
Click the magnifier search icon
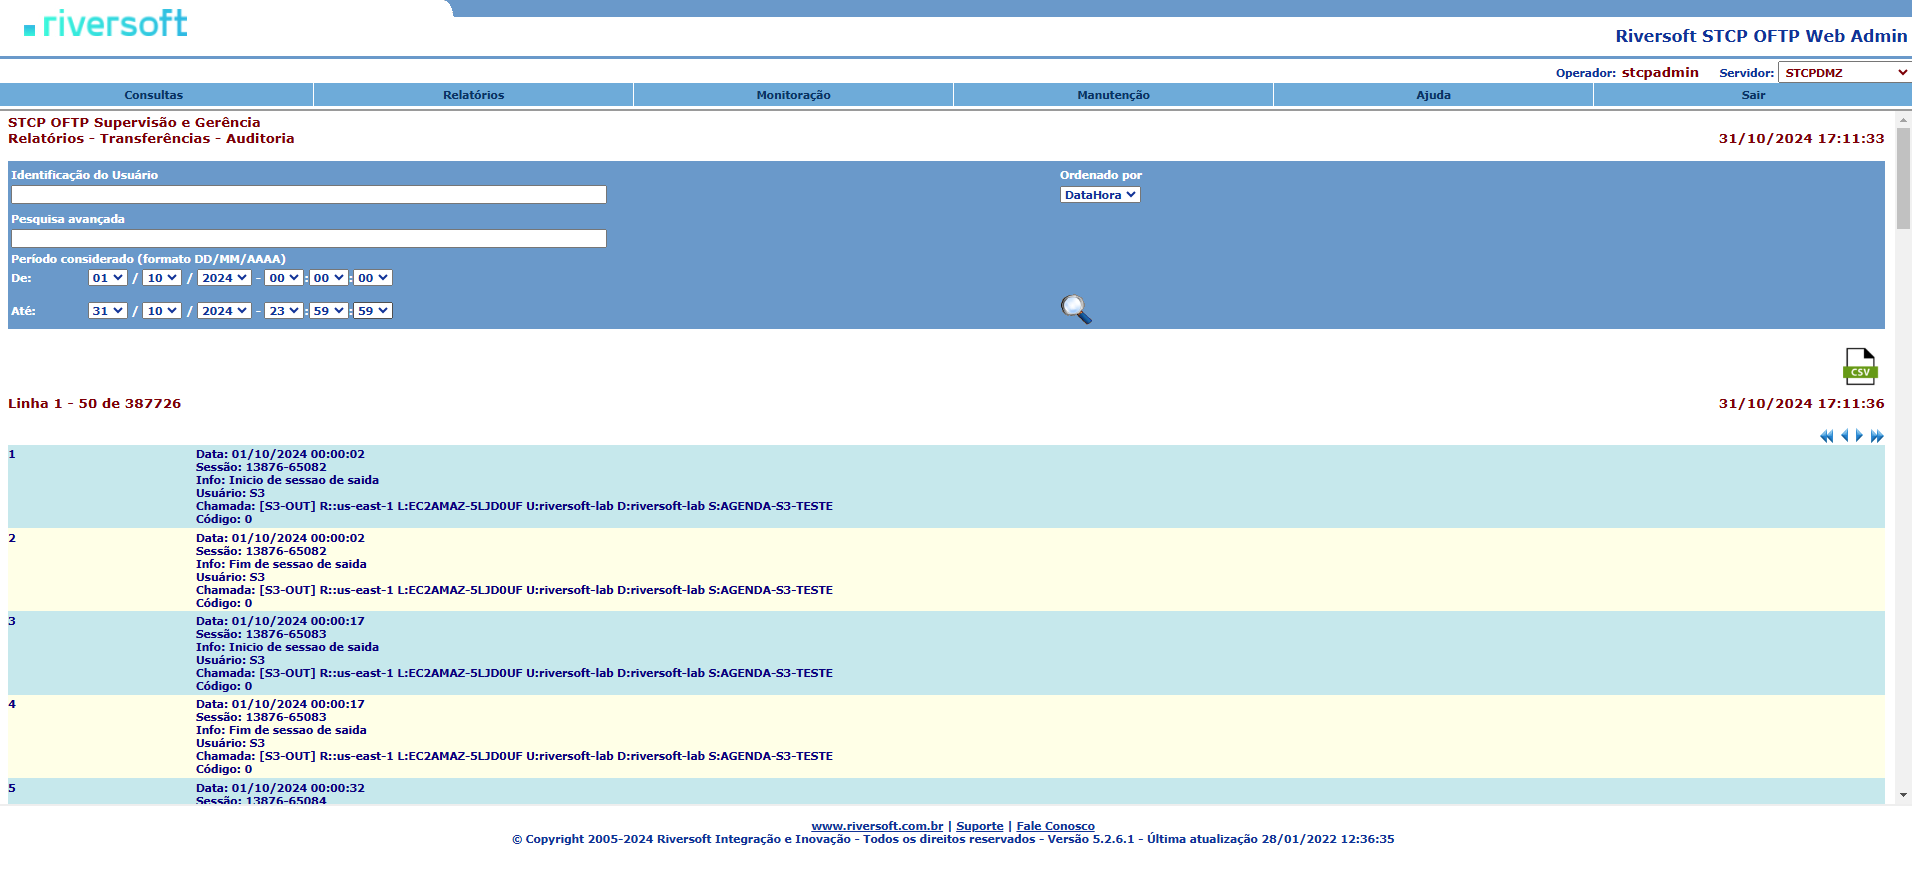tap(1076, 309)
